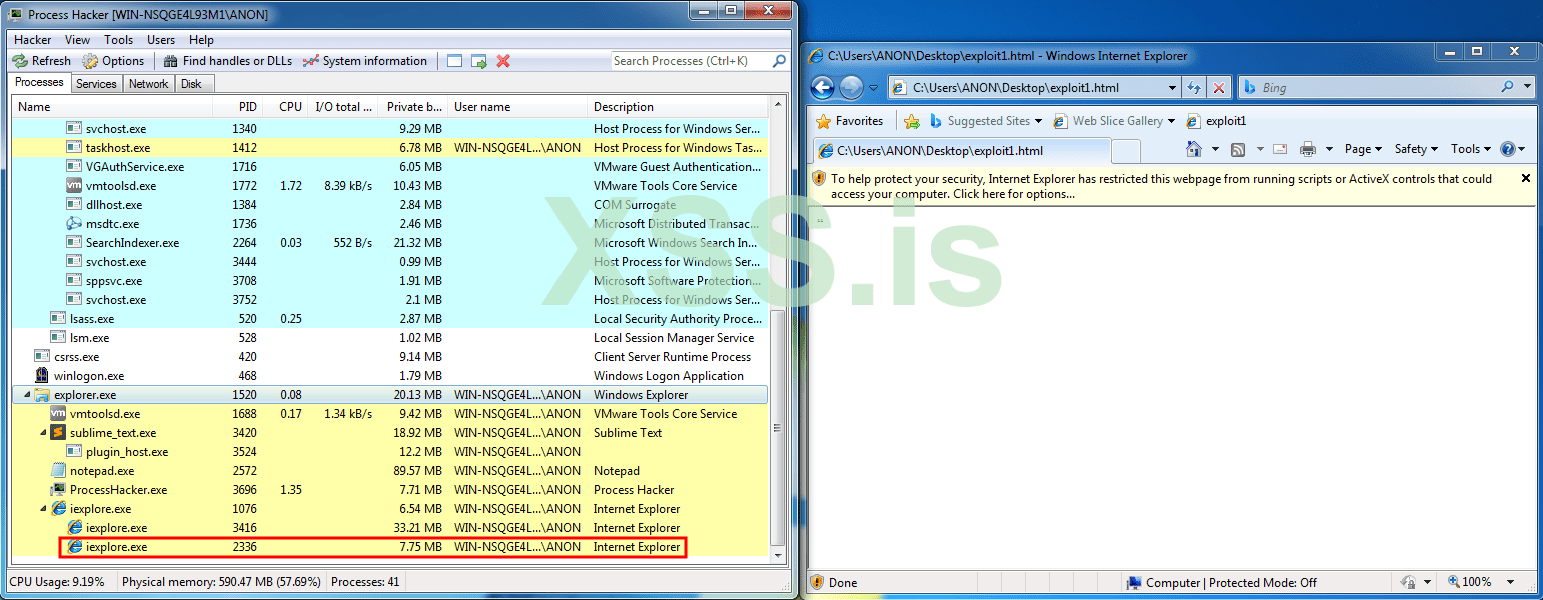Sort by the CPU column header
This screenshot has width=1543, height=600.
click(287, 107)
